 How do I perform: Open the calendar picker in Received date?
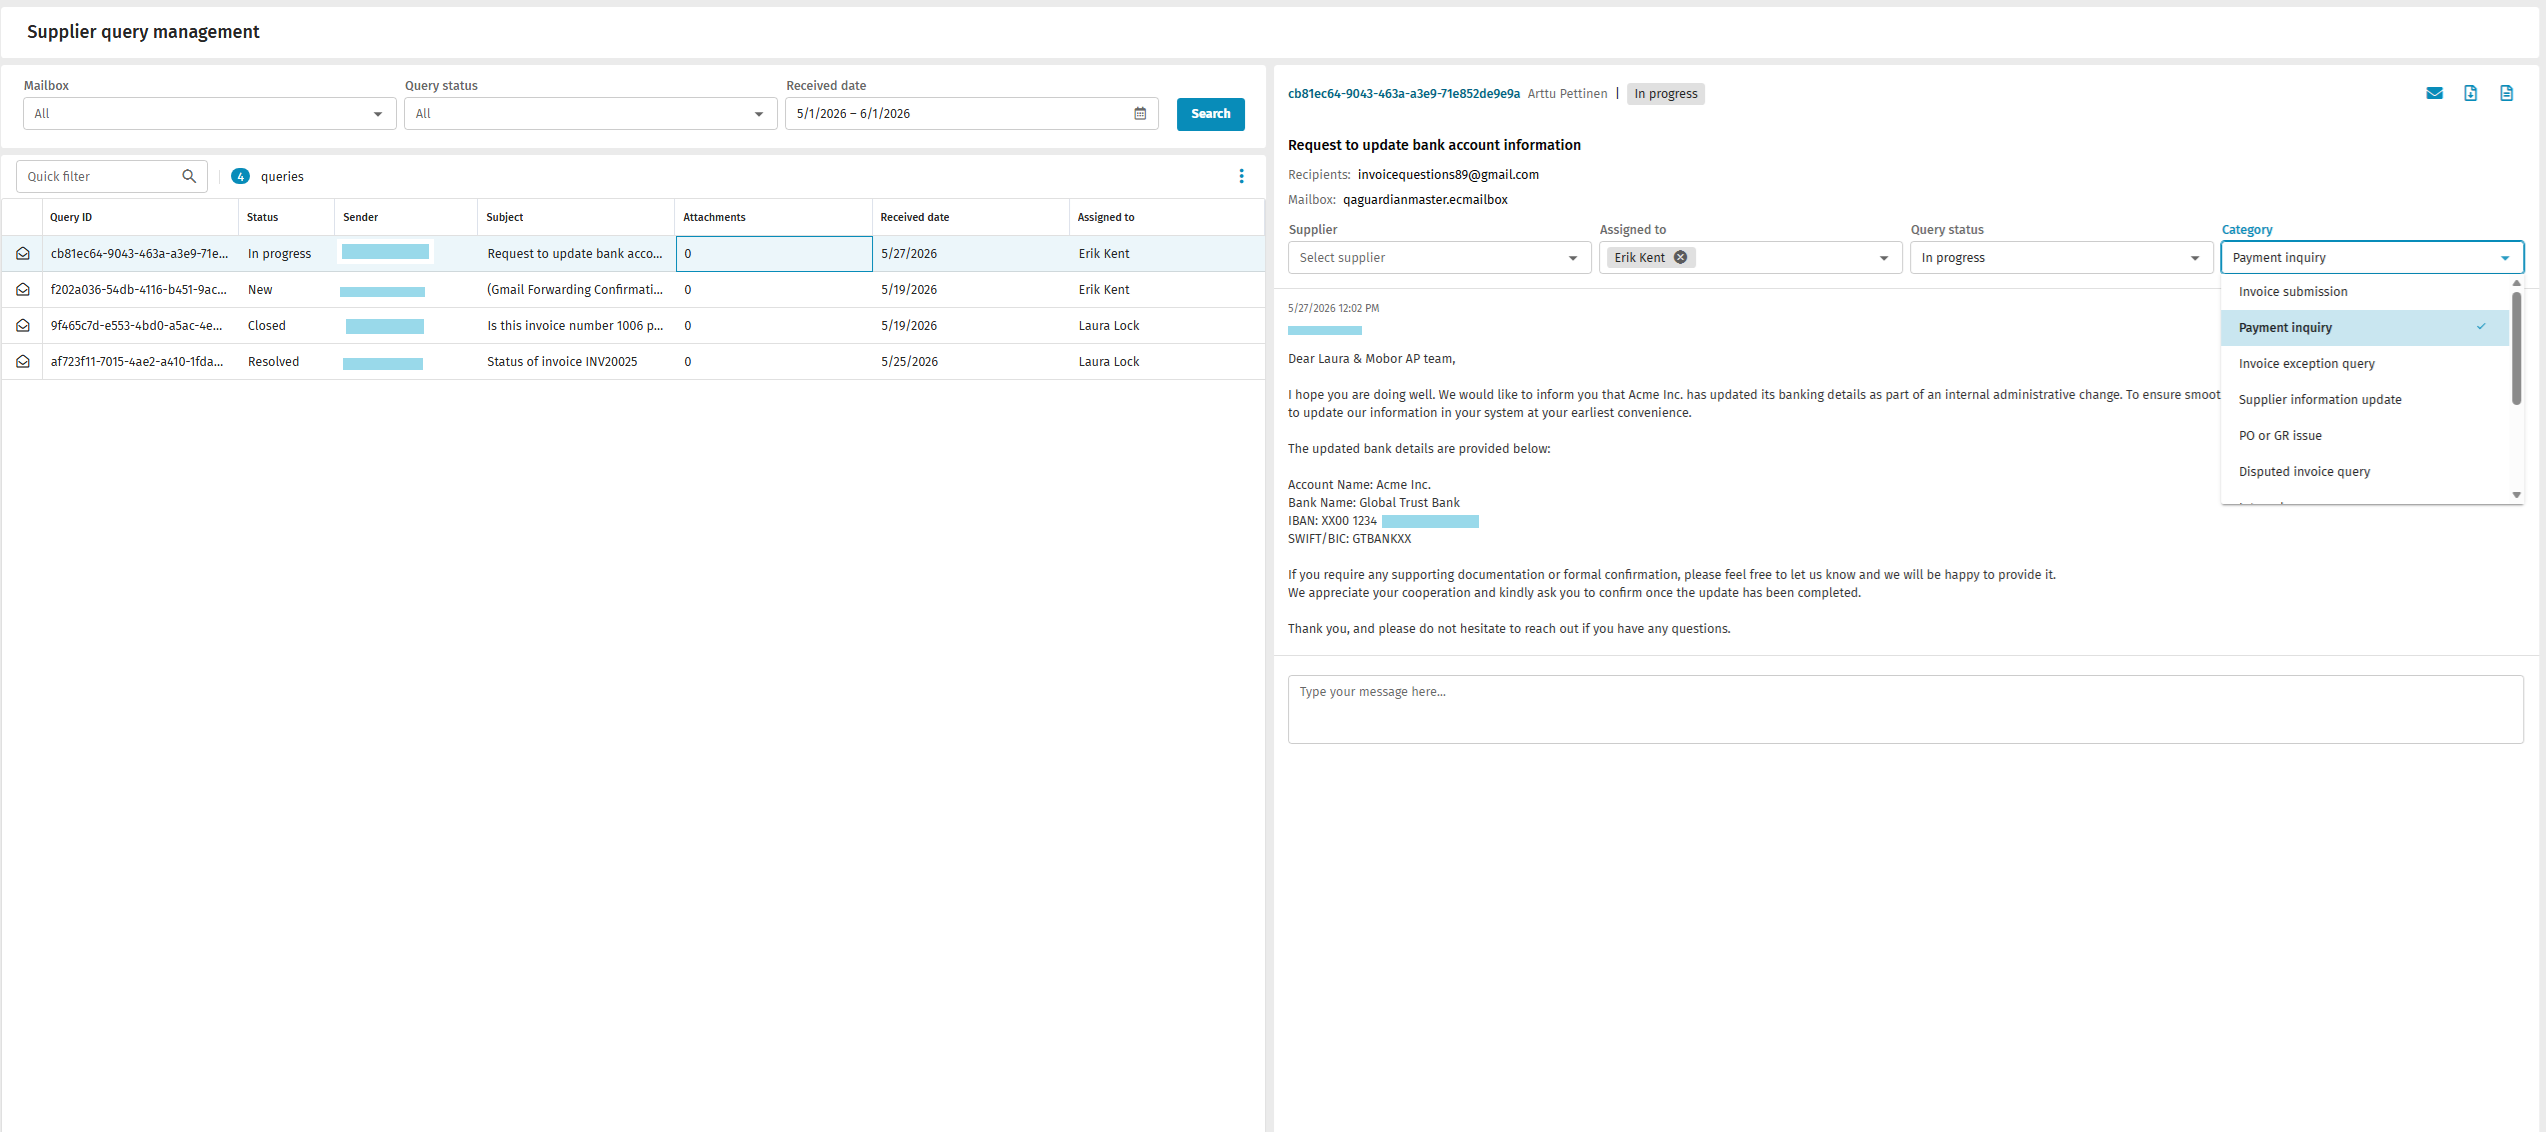1140,114
